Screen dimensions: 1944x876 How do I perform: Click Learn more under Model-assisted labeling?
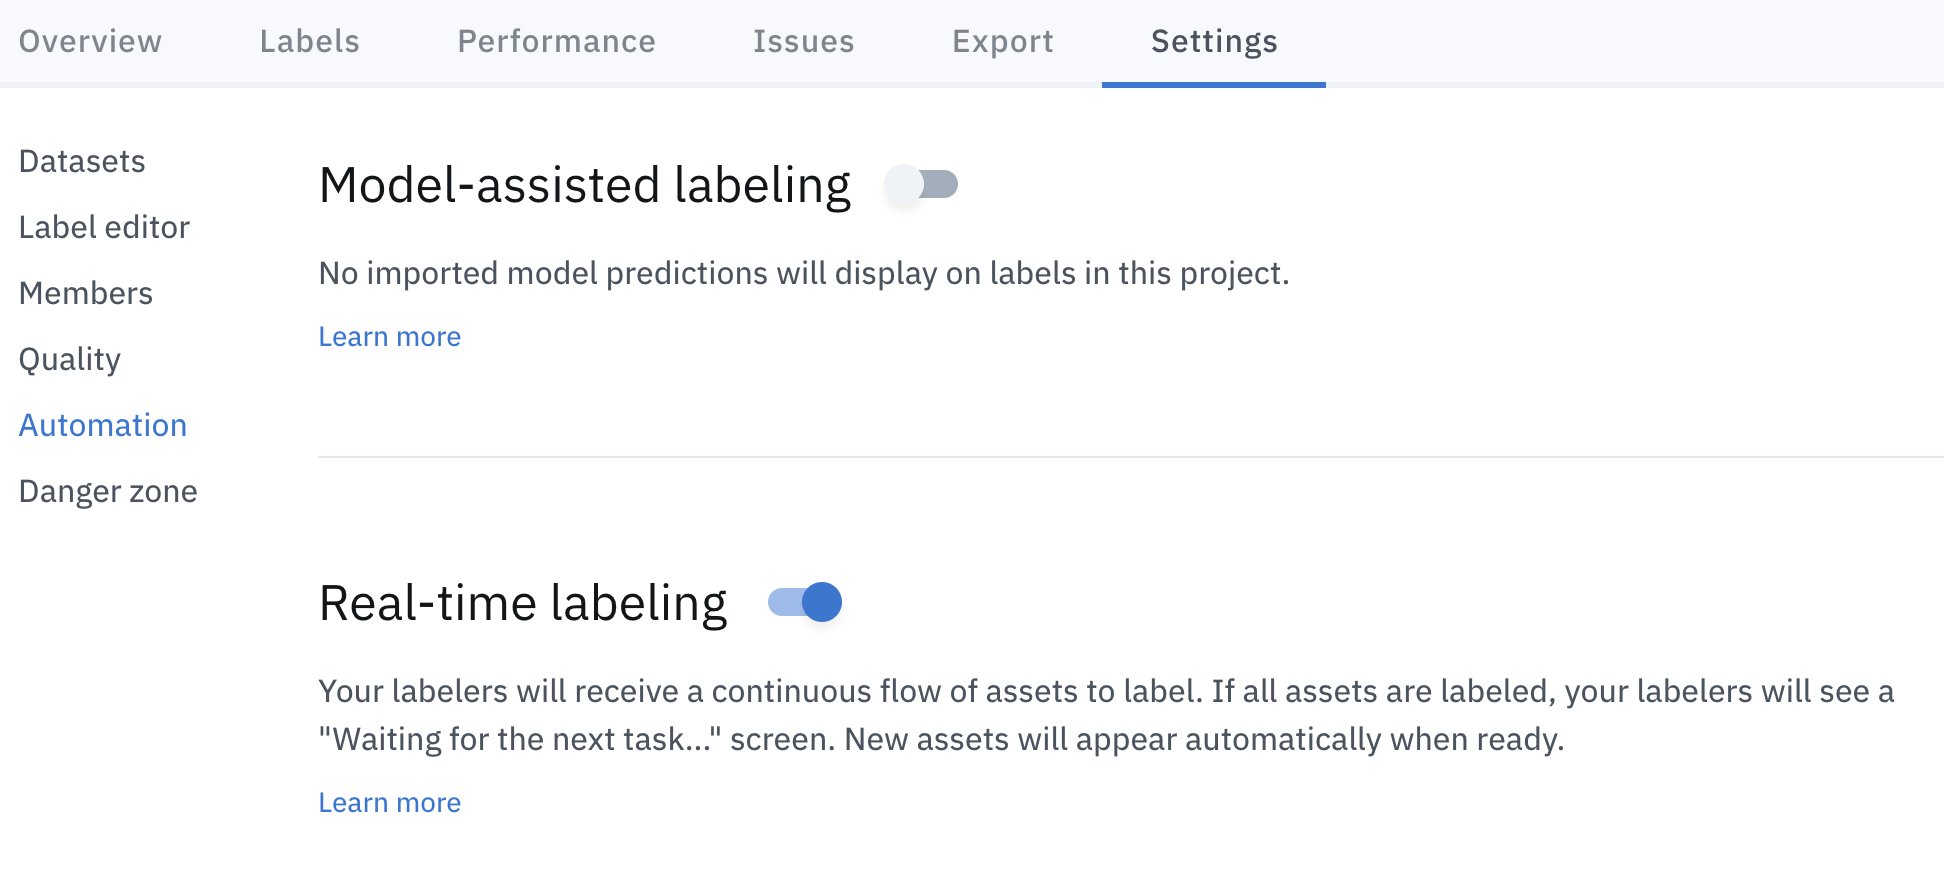[x=389, y=337]
